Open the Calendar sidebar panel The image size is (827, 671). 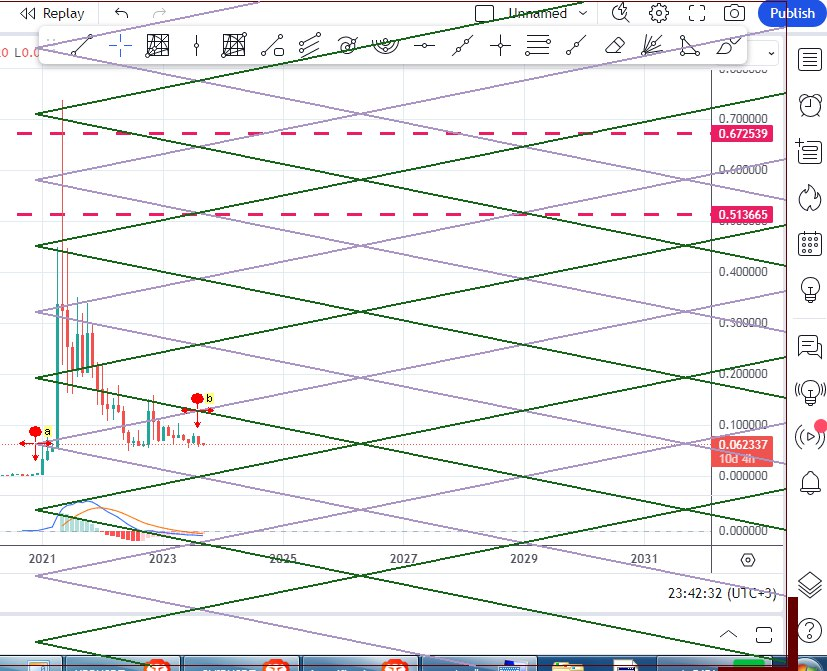810,244
